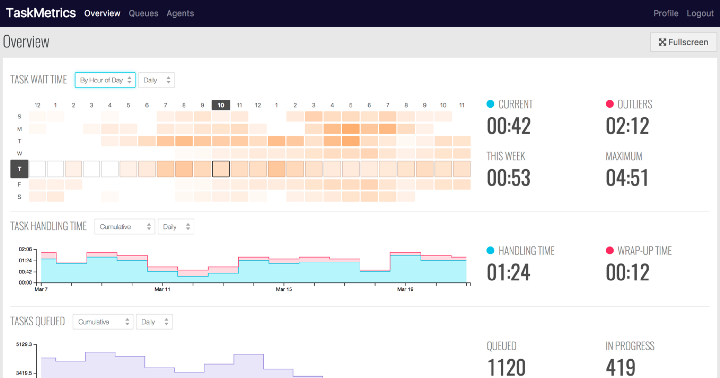Click the Current value 00:42 stat
The height and width of the screenshot is (378, 720).
point(509,126)
